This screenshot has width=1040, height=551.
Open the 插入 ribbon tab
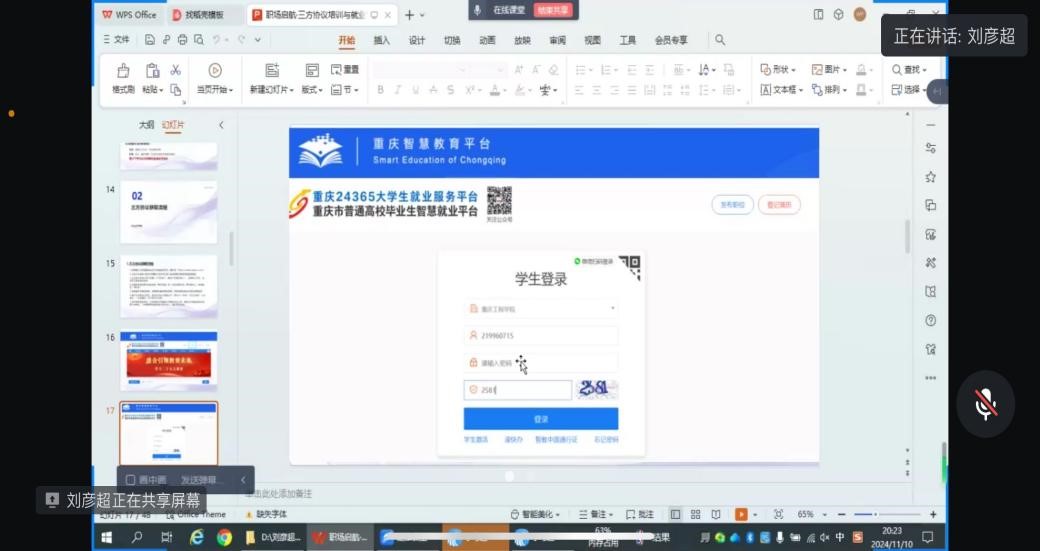381,40
